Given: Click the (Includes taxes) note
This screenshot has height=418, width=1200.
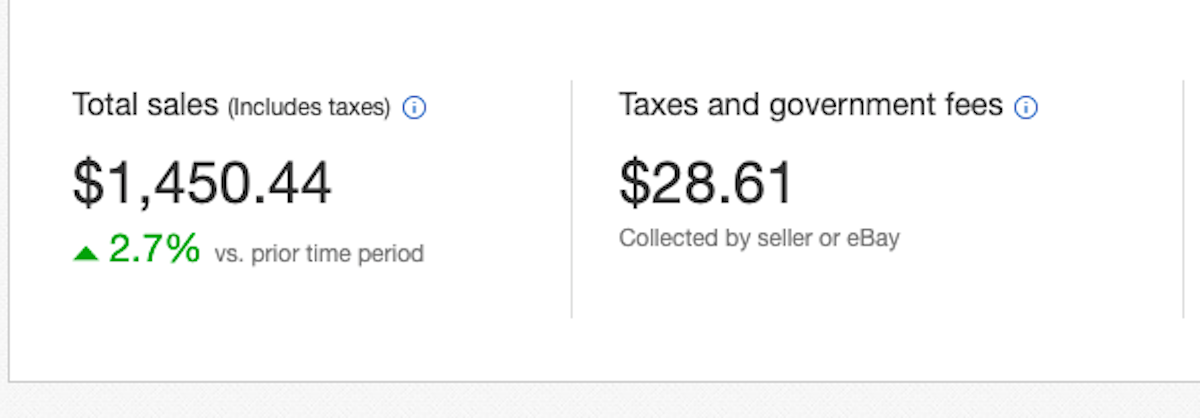Looking at the screenshot, I should coord(309,108).
